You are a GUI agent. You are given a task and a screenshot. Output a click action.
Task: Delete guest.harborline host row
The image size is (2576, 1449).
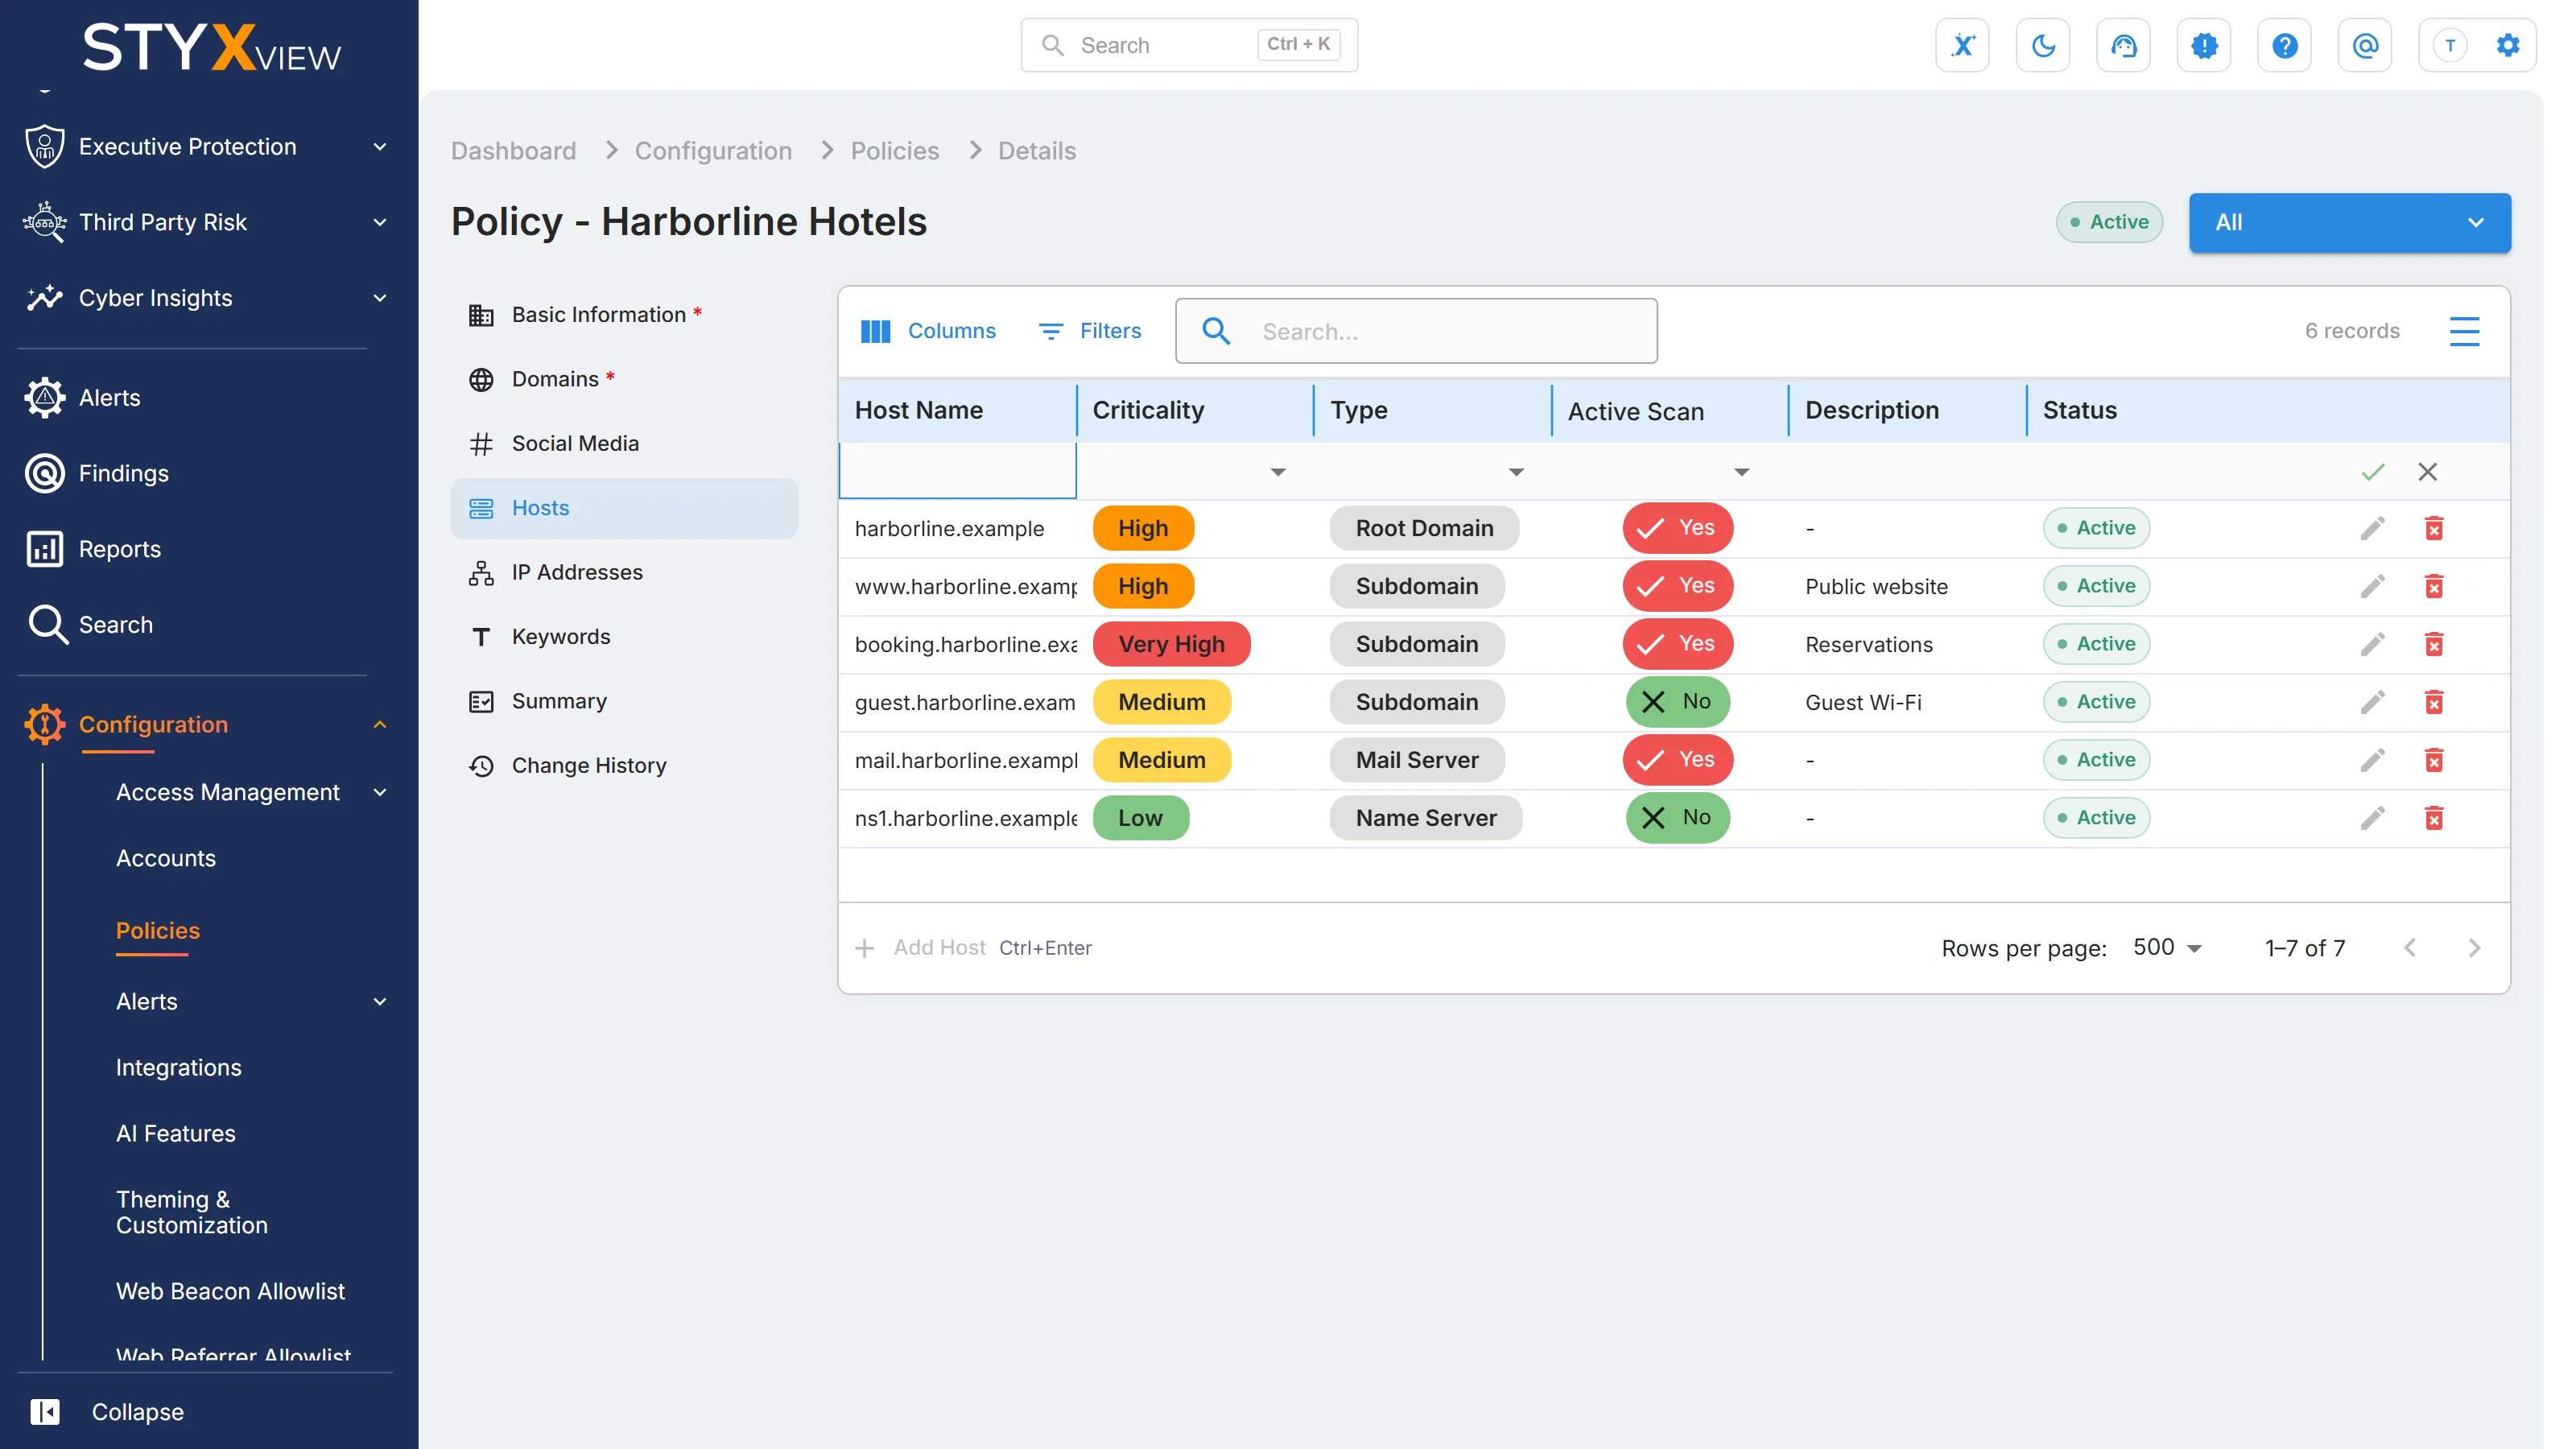2434,702
